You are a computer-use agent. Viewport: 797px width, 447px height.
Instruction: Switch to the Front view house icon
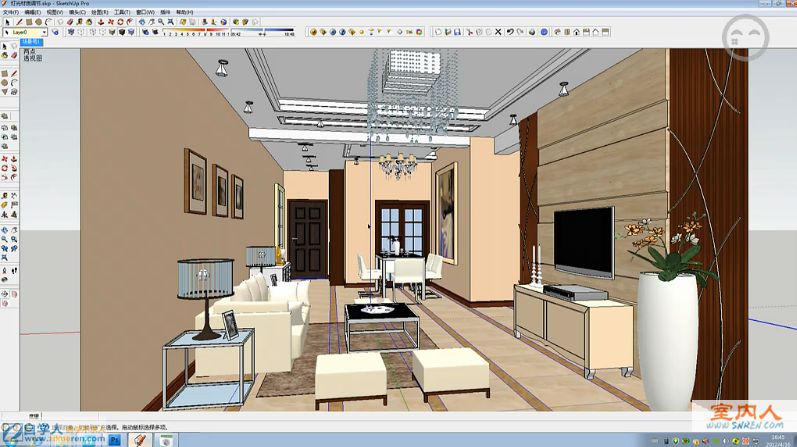click(576, 32)
